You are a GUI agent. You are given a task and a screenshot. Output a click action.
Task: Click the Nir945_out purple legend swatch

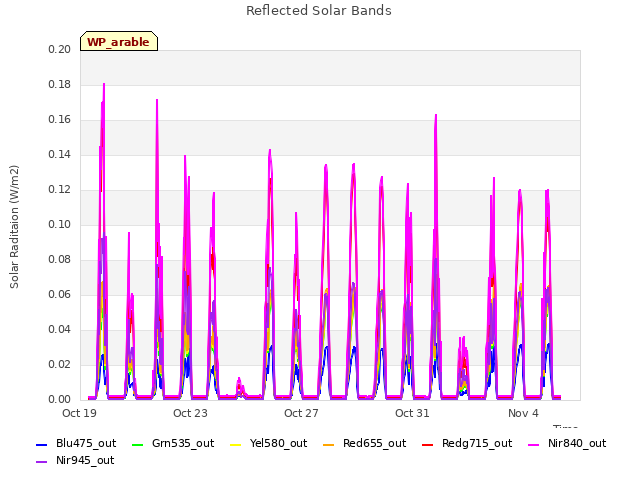42,462
